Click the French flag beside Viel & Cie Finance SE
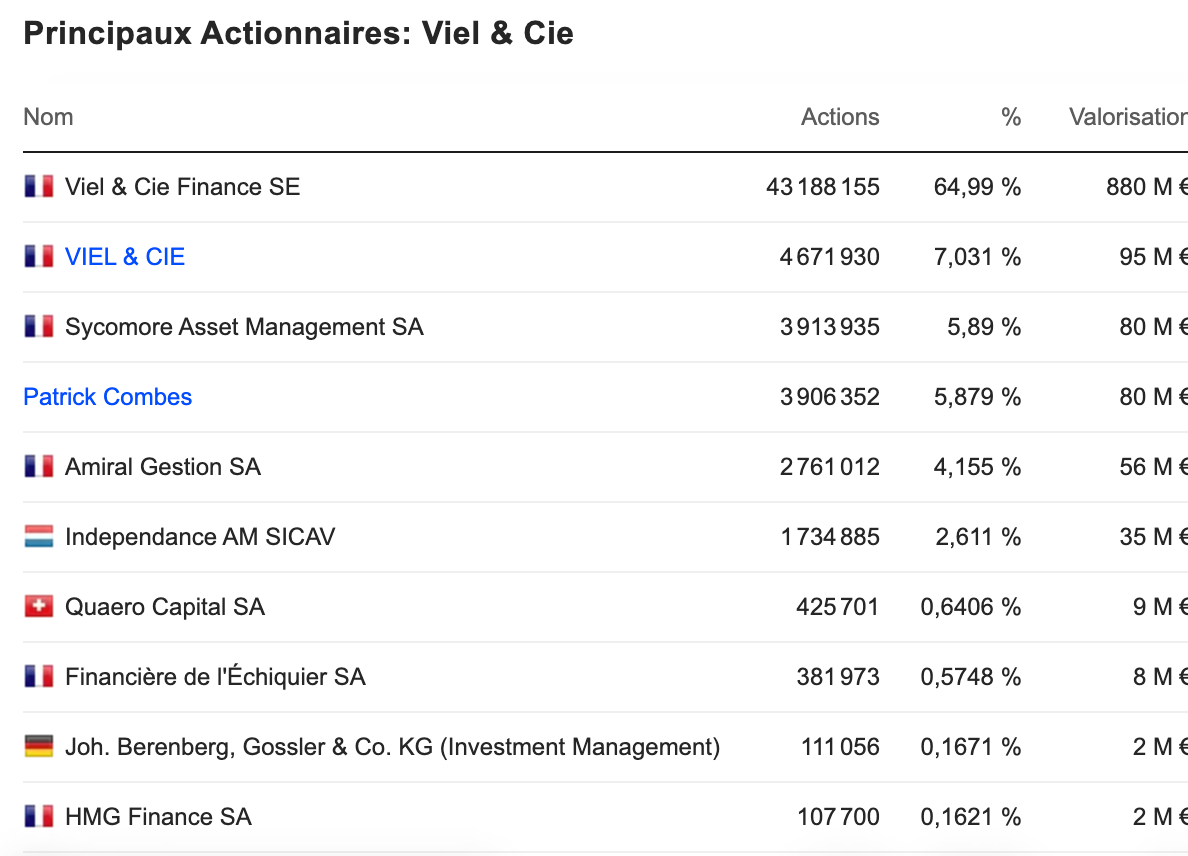Viewport: 1188px width, 856px height. tap(38, 187)
